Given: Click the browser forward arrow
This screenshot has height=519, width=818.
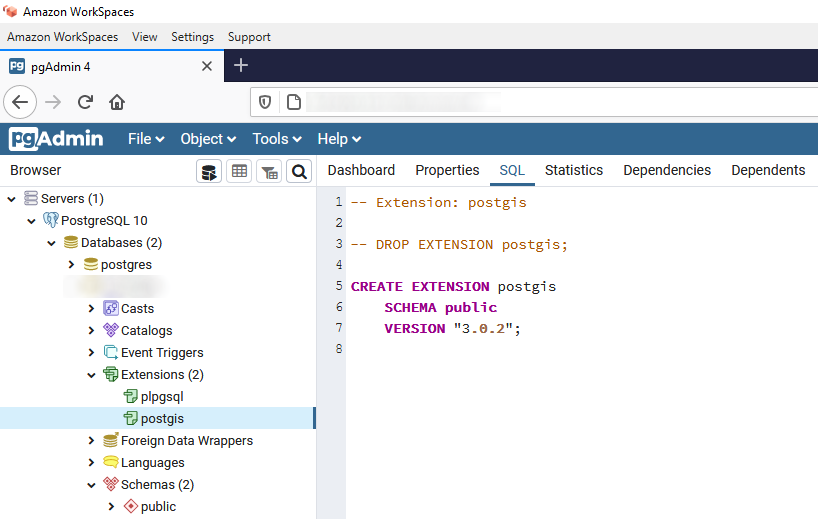Looking at the screenshot, I should 53,102.
